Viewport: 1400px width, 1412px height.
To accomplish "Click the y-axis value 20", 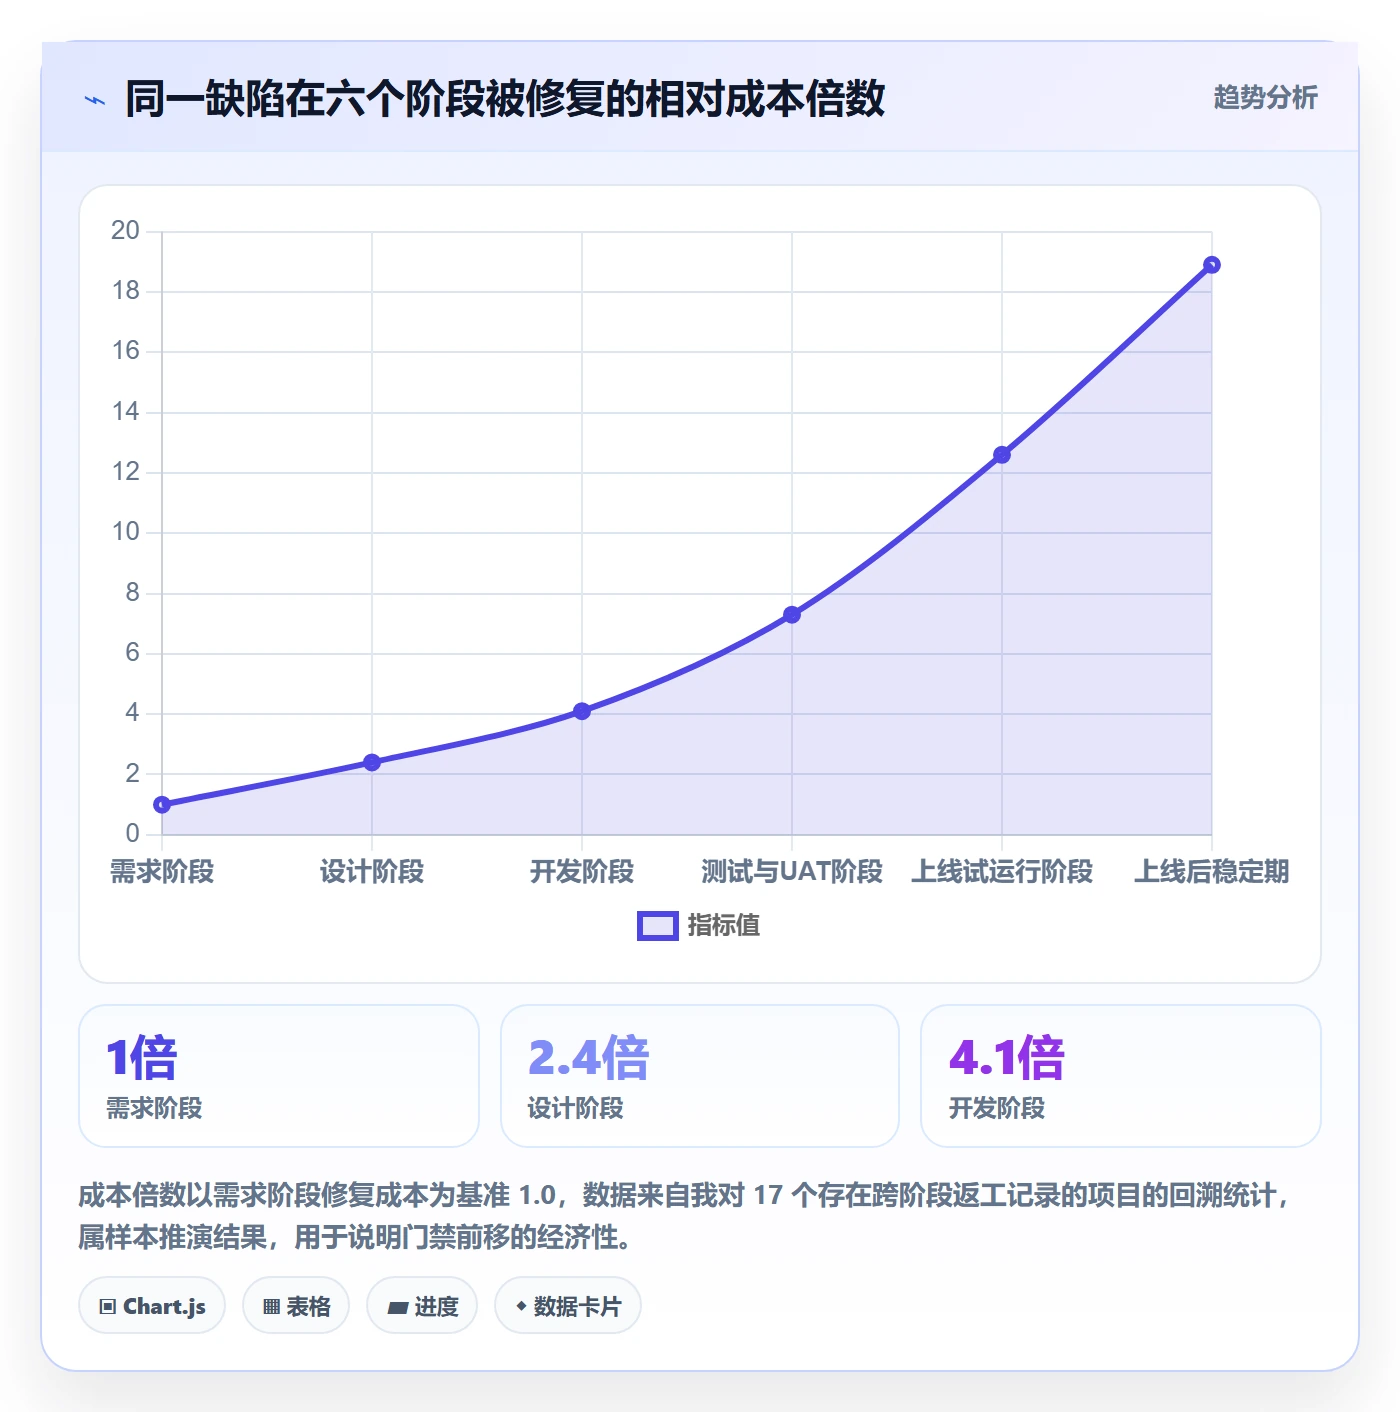I will [x=125, y=231].
